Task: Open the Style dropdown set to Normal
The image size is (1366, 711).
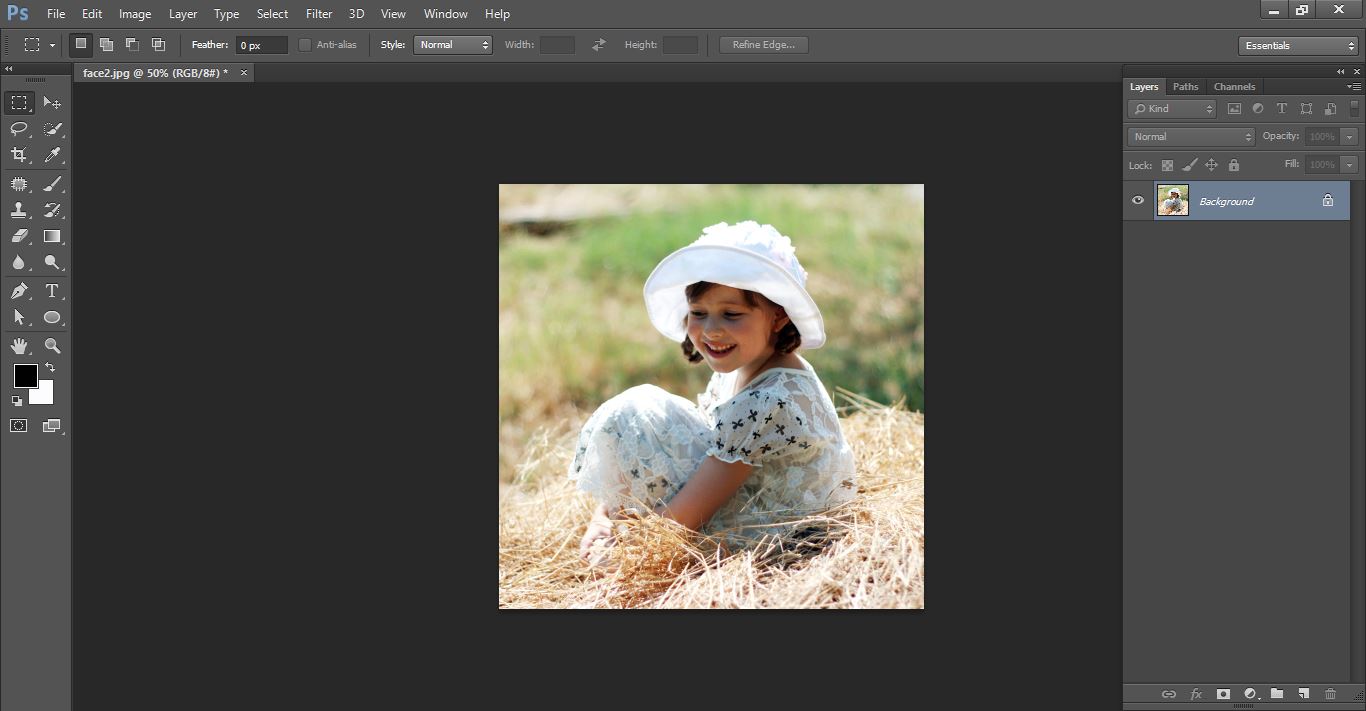Action: pos(452,45)
